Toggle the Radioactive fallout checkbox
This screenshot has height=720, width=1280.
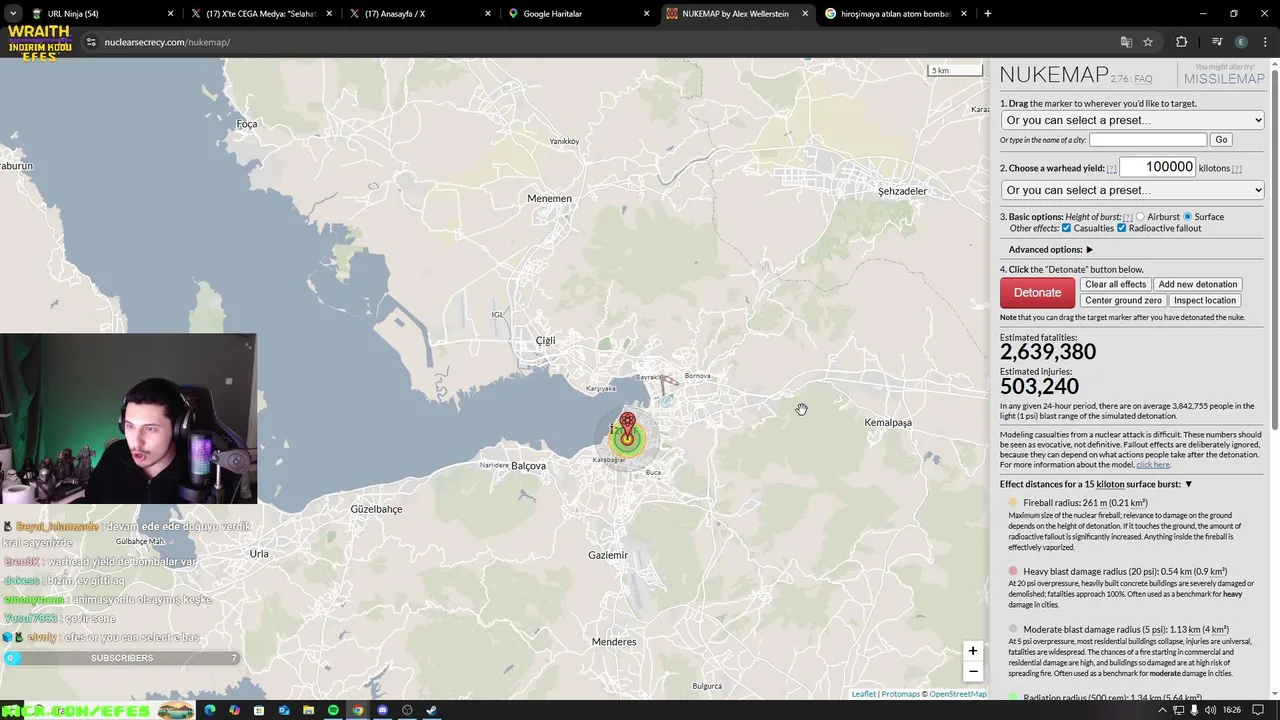(1121, 228)
